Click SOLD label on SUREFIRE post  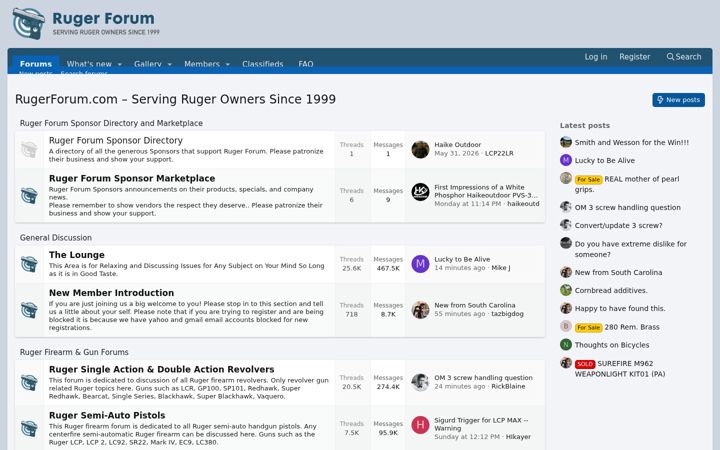(585, 364)
